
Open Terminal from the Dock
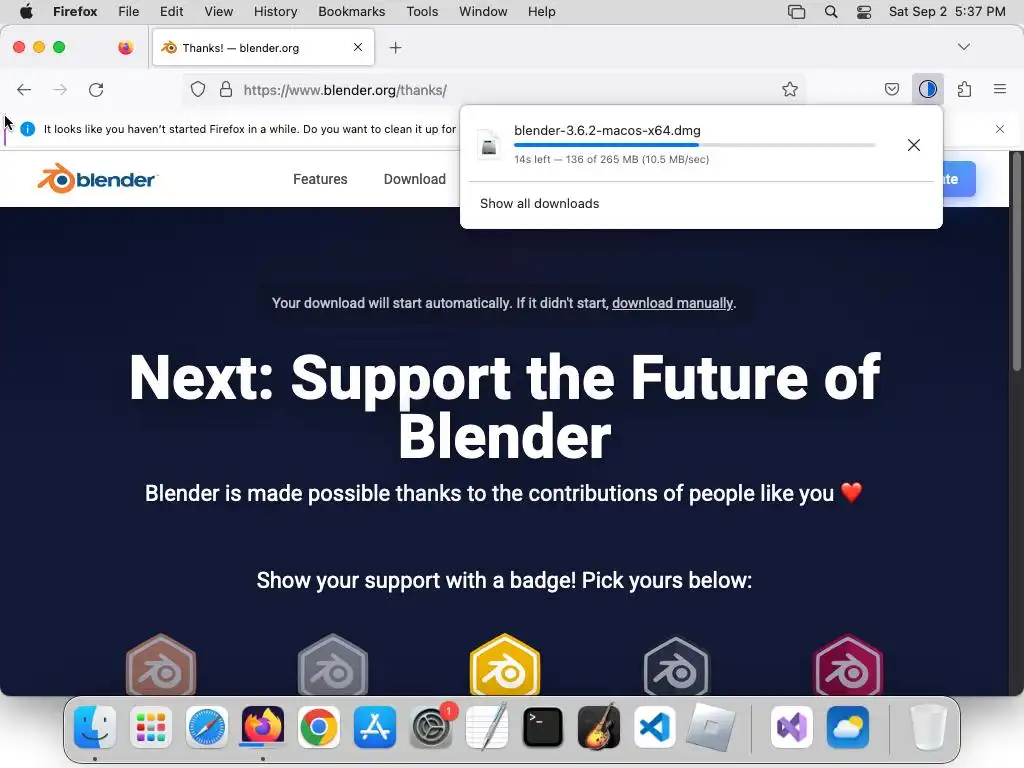pyautogui.click(x=543, y=727)
